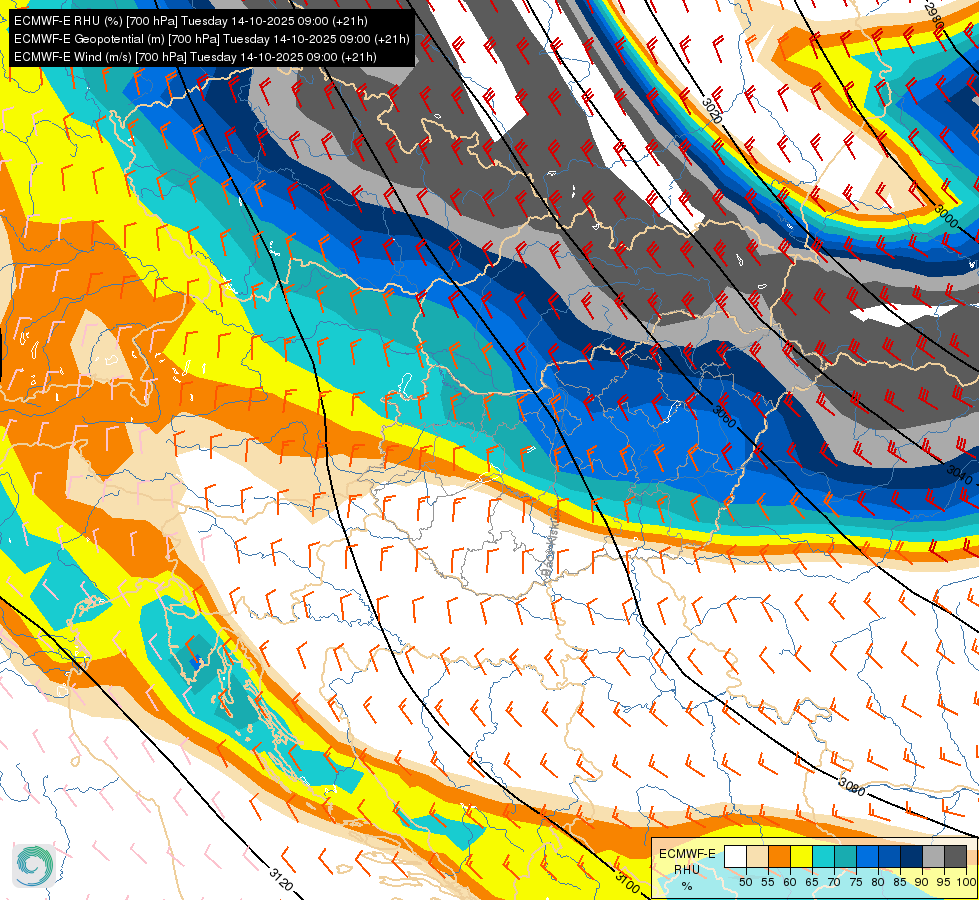Click the 3020 geopotential contour label
979x900 pixels.
tap(712, 111)
